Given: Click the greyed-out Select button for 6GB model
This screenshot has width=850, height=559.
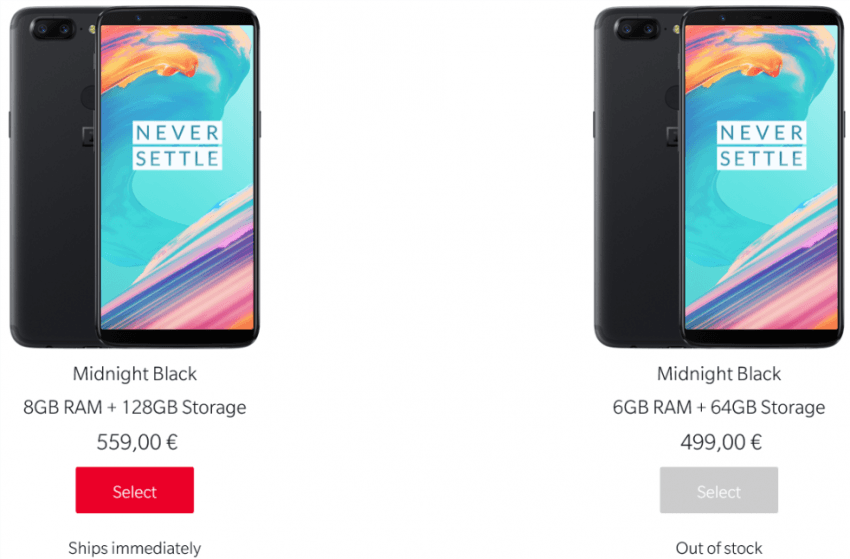Looking at the screenshot, I should pyautogui.click(x=719, y=490).
